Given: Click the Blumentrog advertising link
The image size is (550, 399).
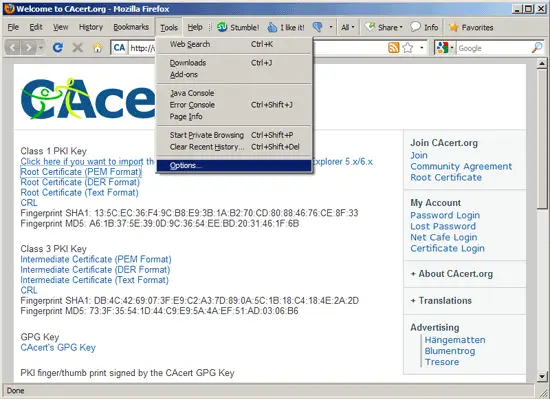Looking at the screenshot, I should 450,351.
